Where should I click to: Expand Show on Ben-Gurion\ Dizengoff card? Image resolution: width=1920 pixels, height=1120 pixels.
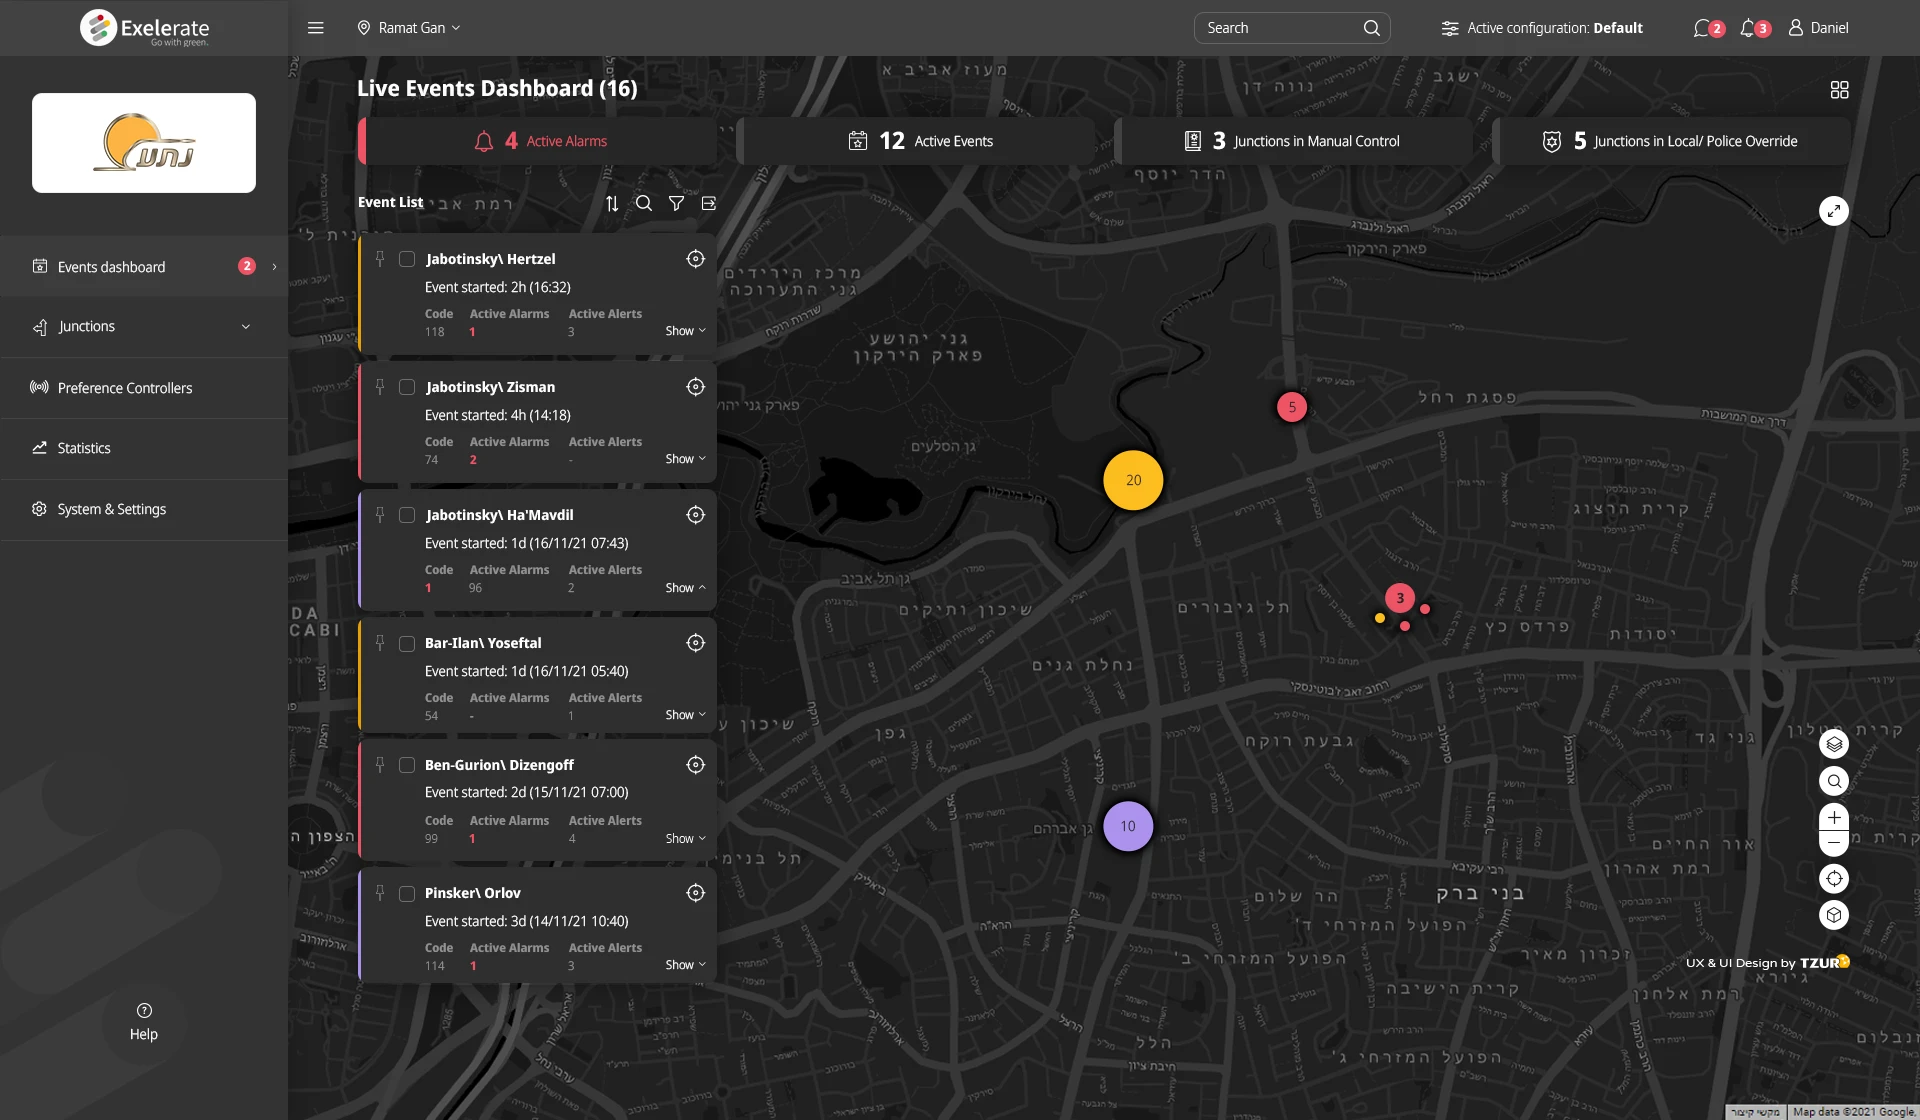686,839
